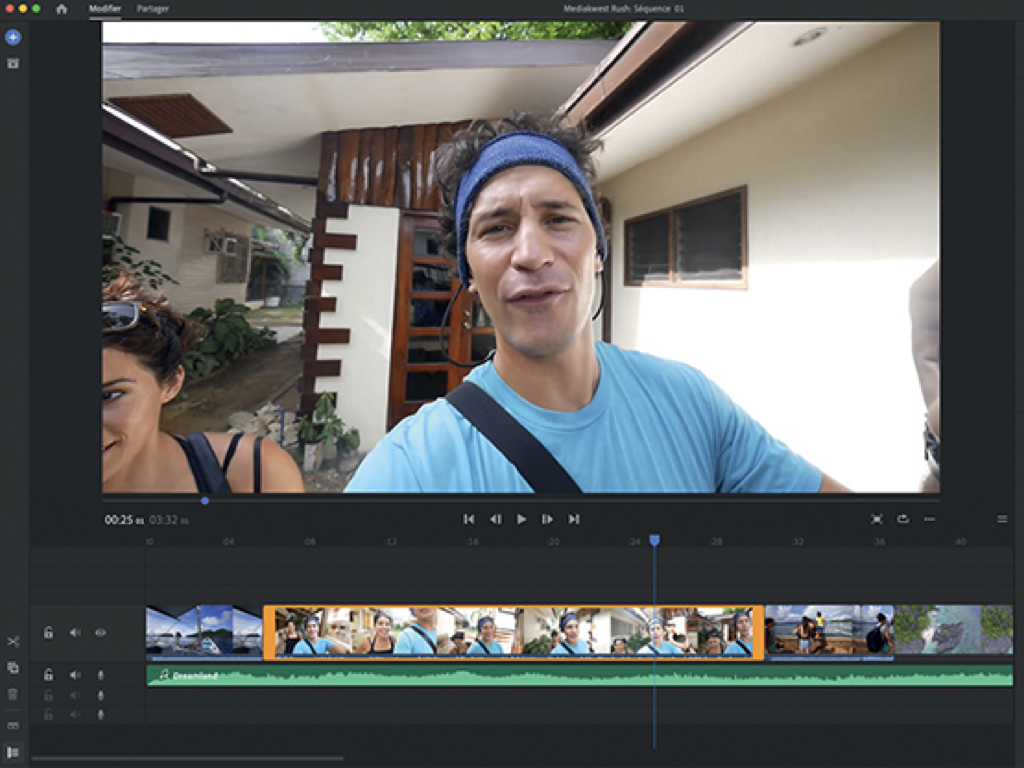Click the trash delete icon
The width and height of the screenshot is (1024, 768).
coord(13,693)
